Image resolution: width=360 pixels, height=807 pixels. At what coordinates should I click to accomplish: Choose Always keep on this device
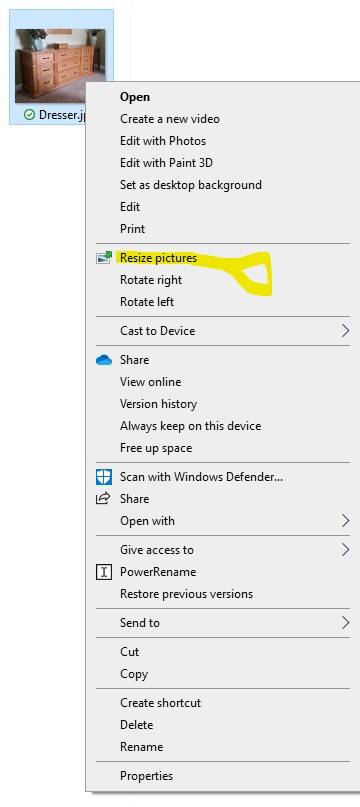point(191,426)
